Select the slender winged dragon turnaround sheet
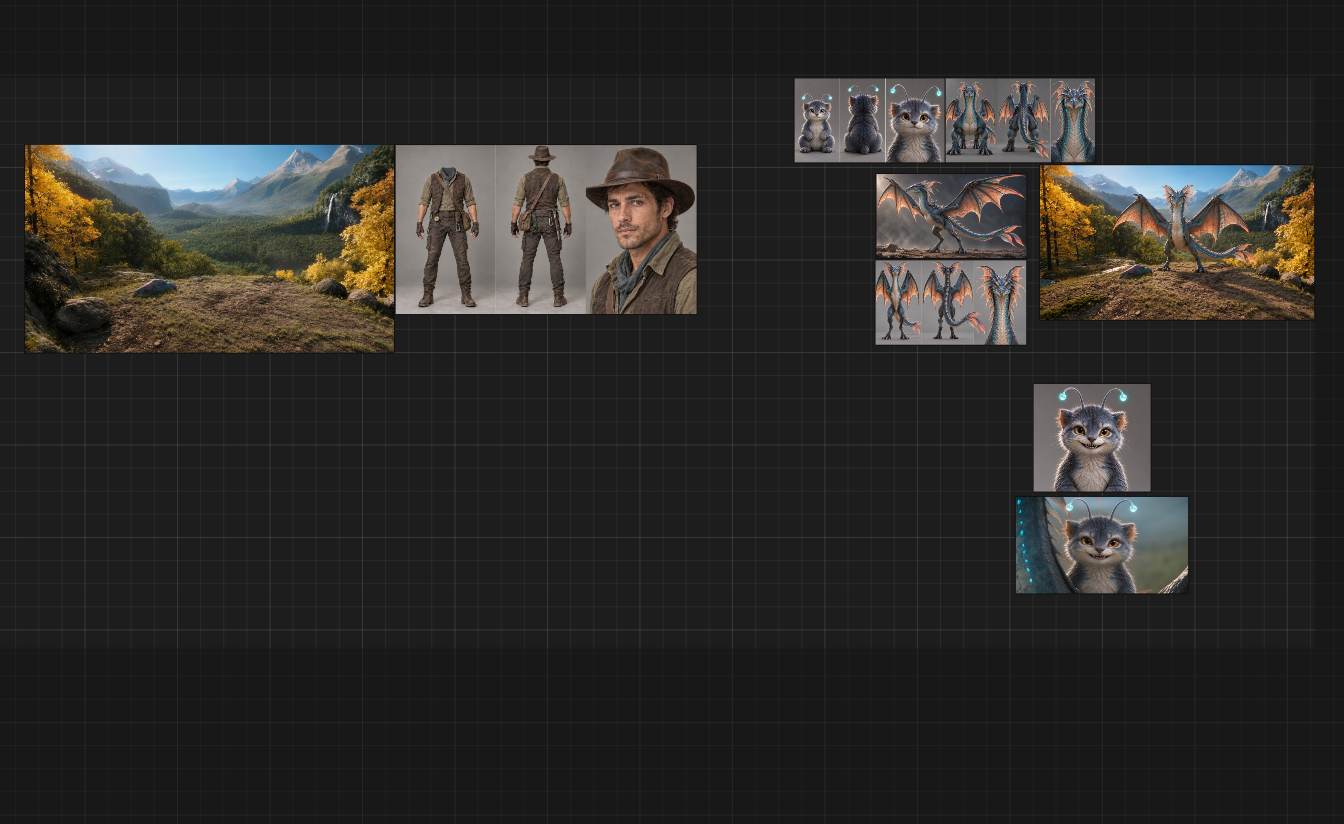1344x824 pixels. pyautogui.click(x=951, y=303)
